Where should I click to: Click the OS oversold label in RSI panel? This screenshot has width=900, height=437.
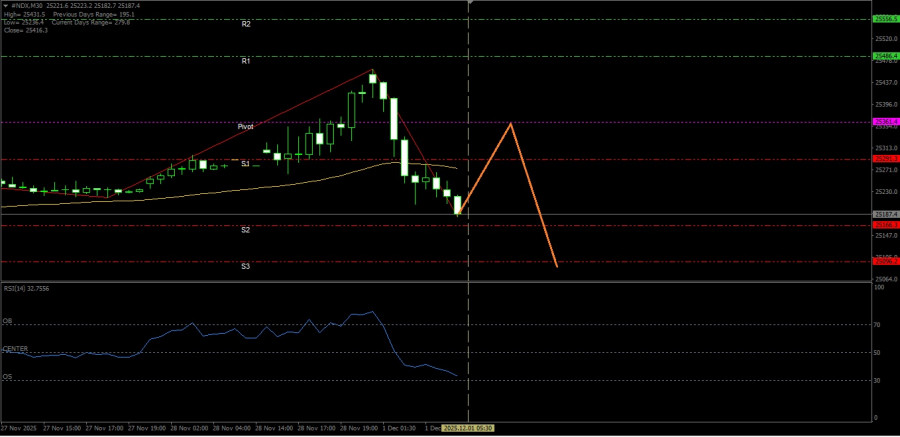click(x=6, y=377)
